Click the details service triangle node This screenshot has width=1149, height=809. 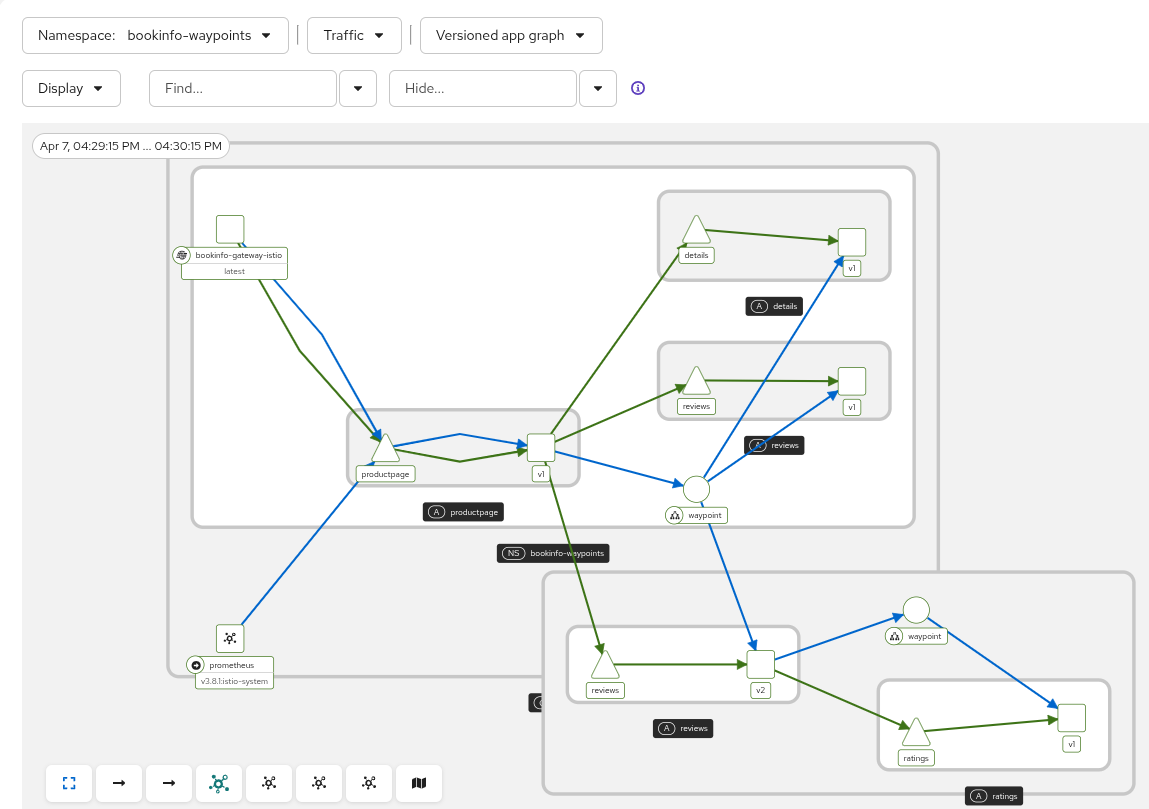(696, 231)
